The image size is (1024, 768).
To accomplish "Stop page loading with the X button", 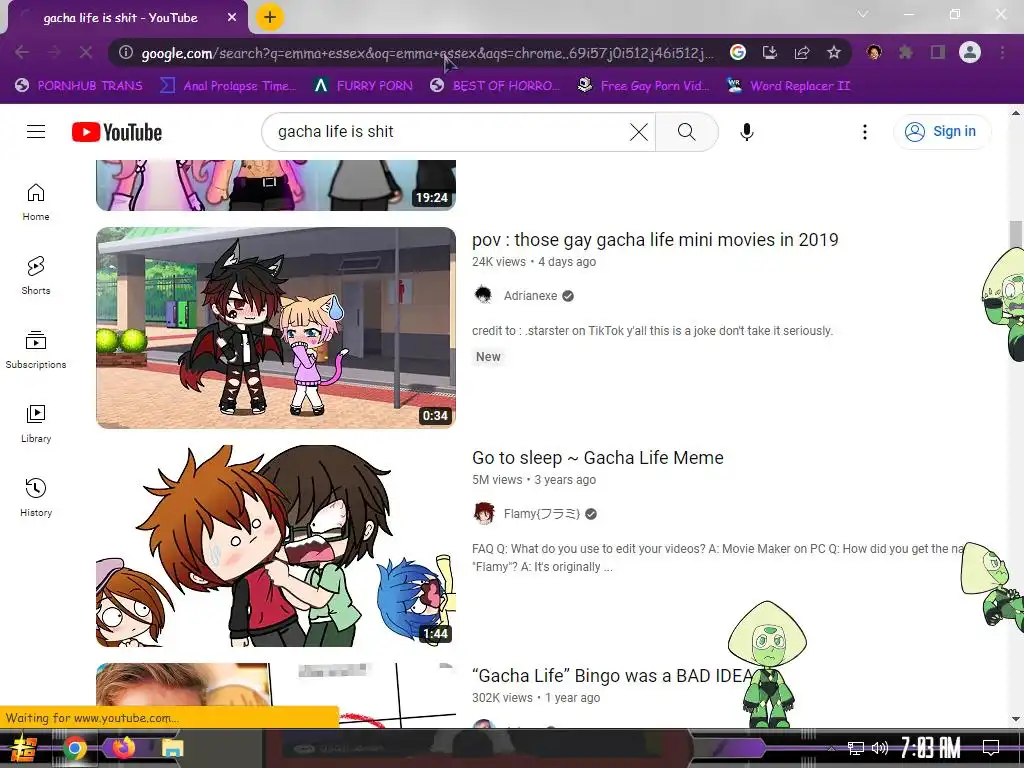I will tap(86, 52).
